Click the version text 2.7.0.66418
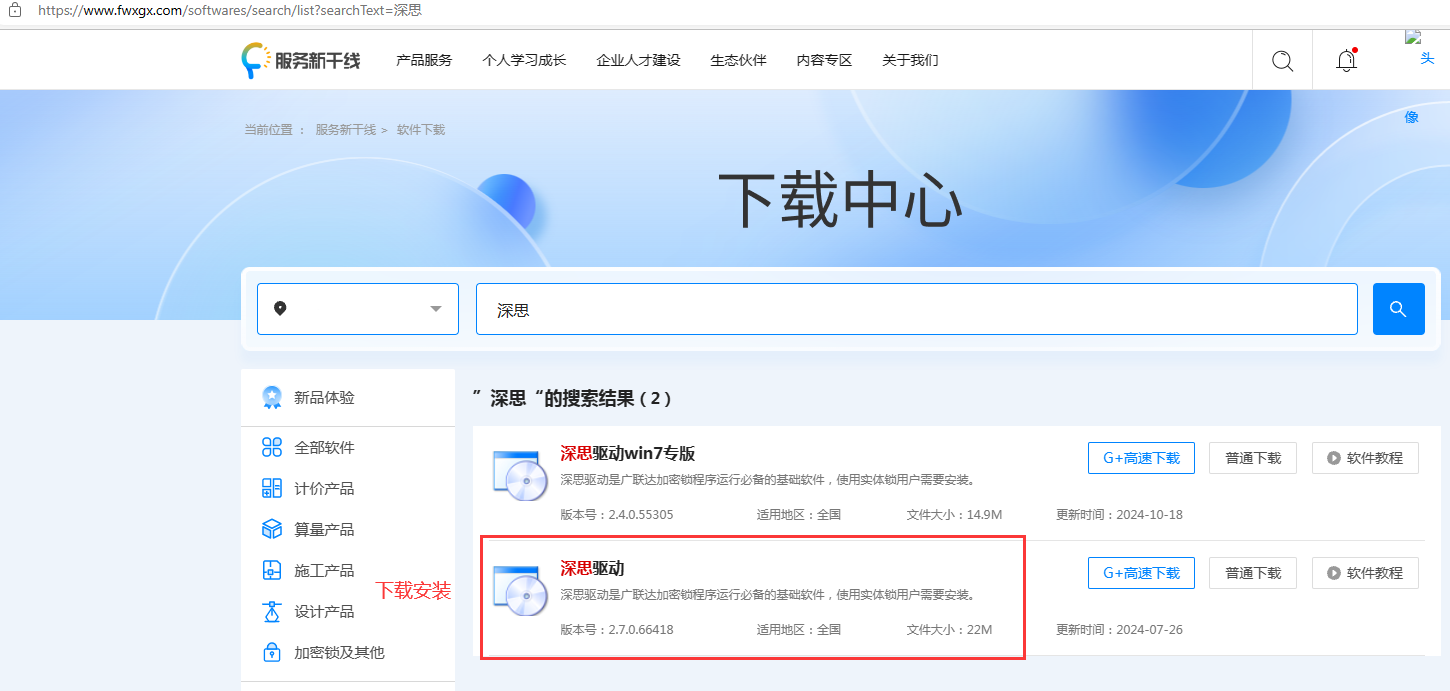Viewport: 1450px width, 691px height. 616,630
